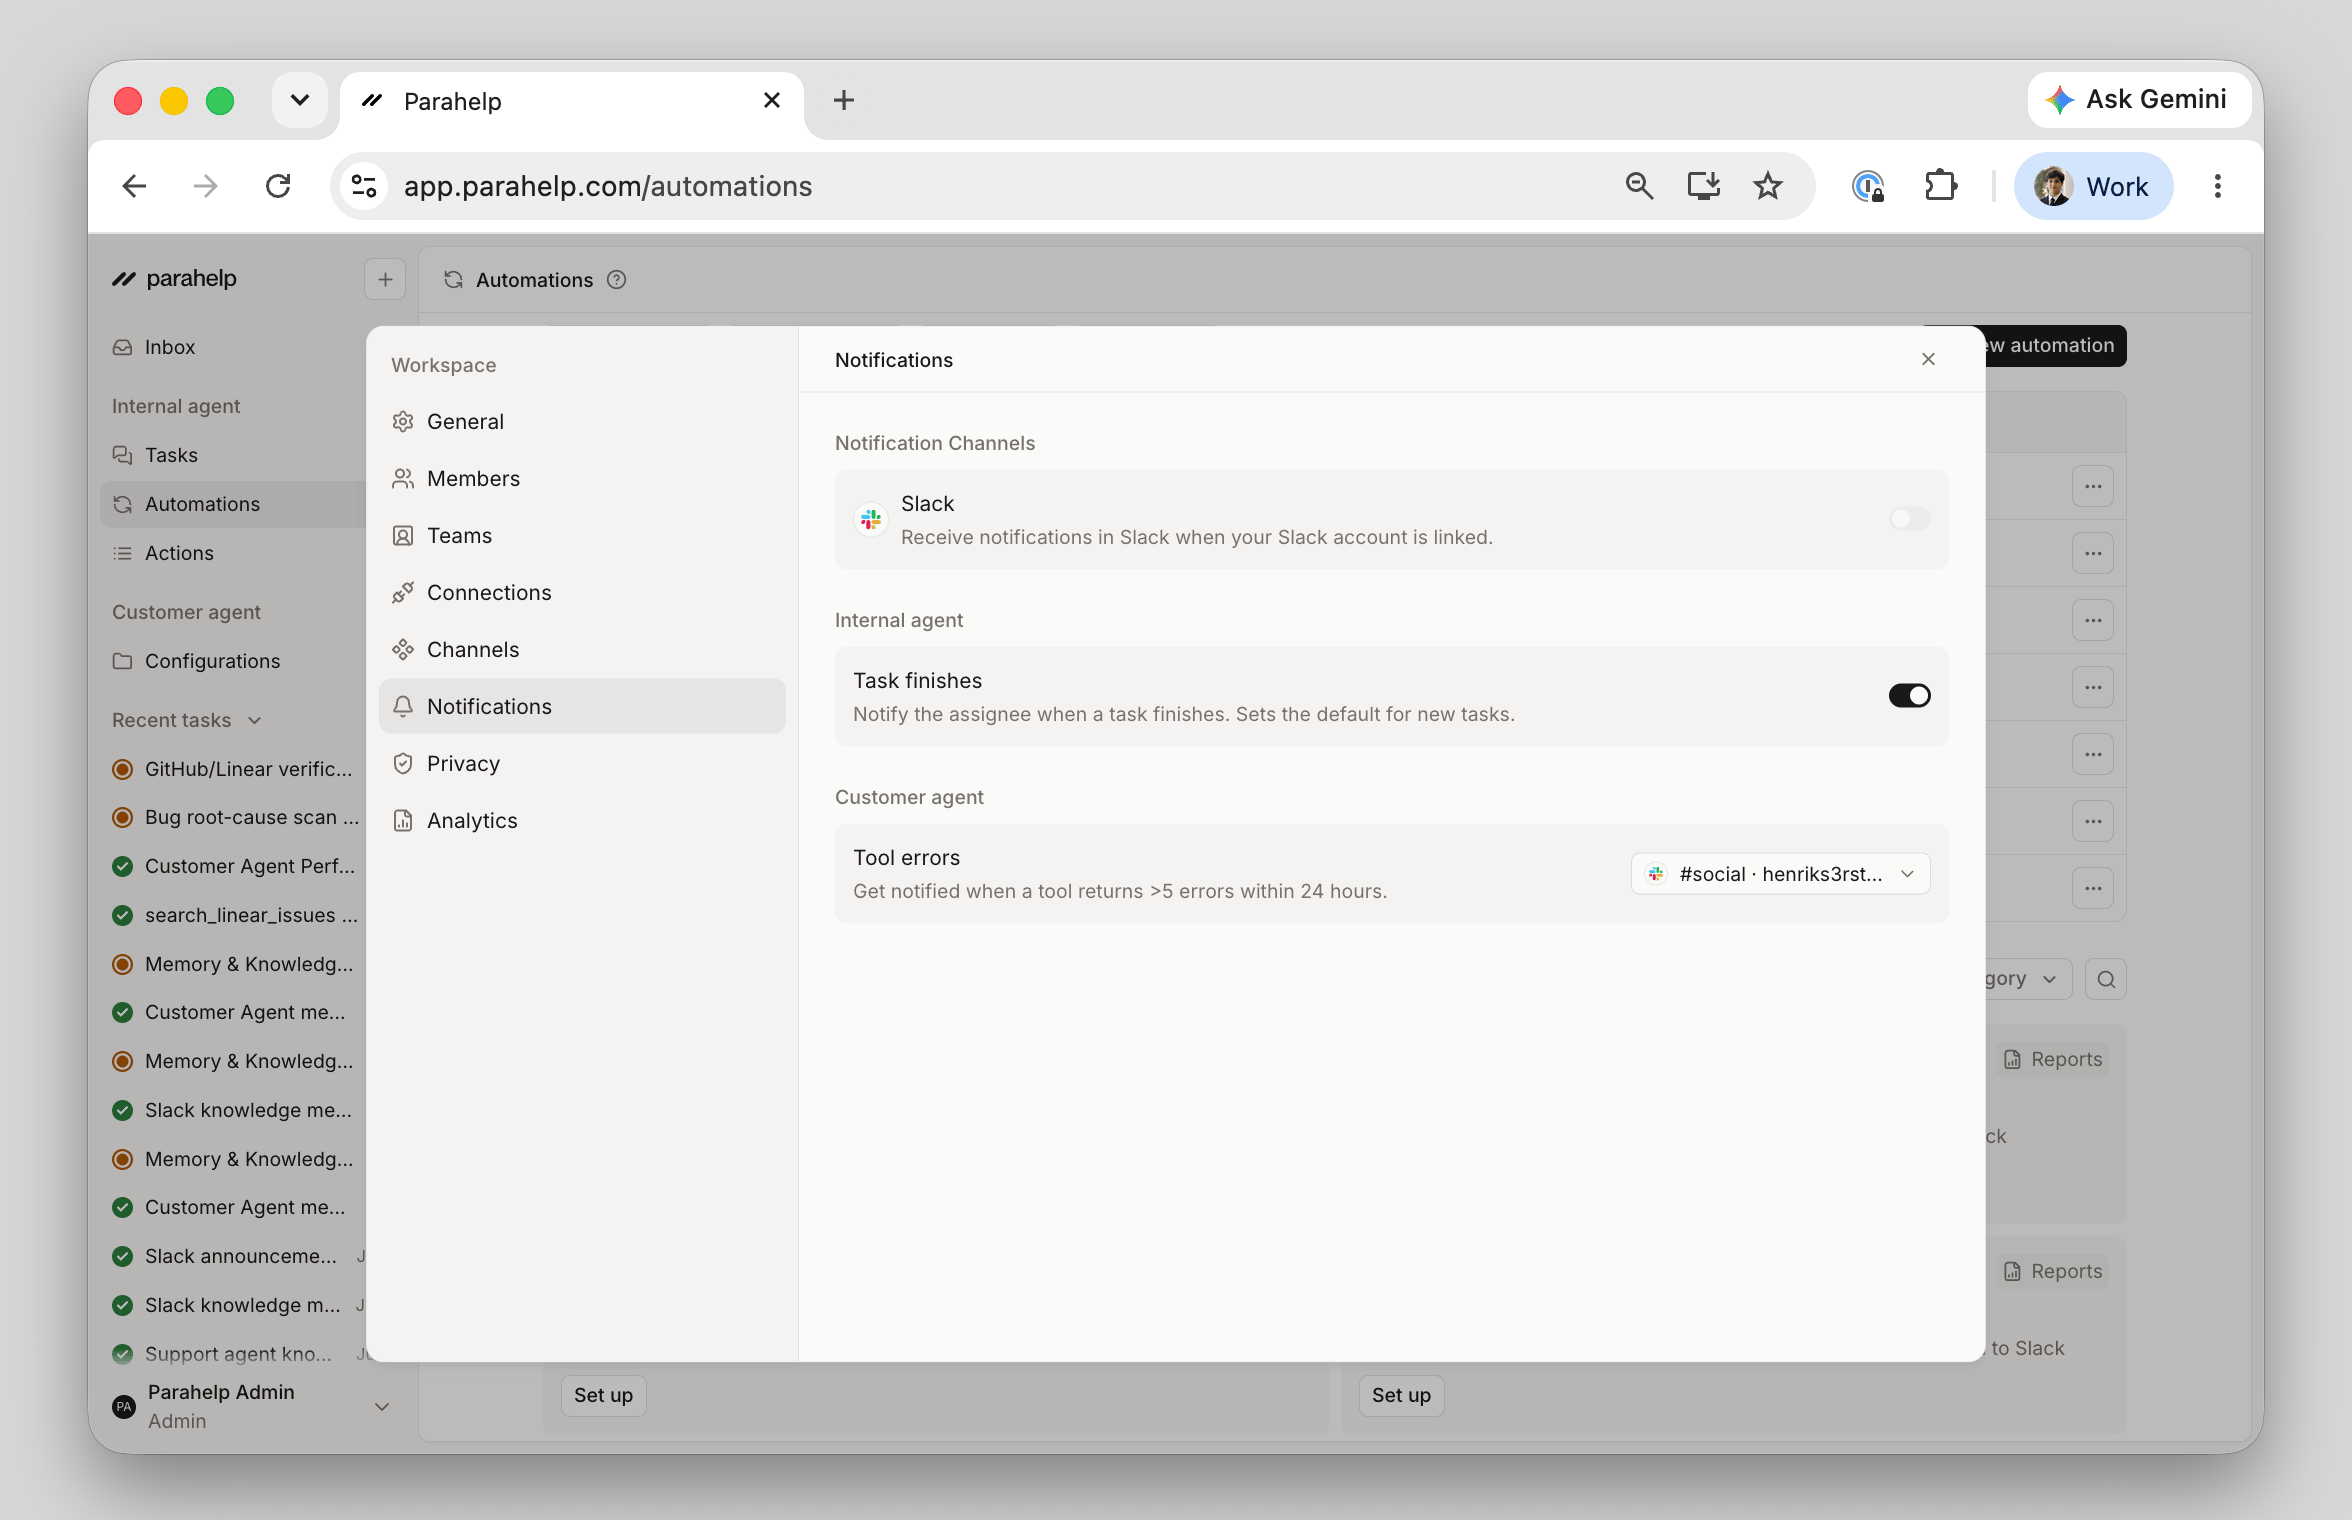2352x1520 pixels.
Task: Open Ask Gemini in the browser
Action: coord(2138,100)
